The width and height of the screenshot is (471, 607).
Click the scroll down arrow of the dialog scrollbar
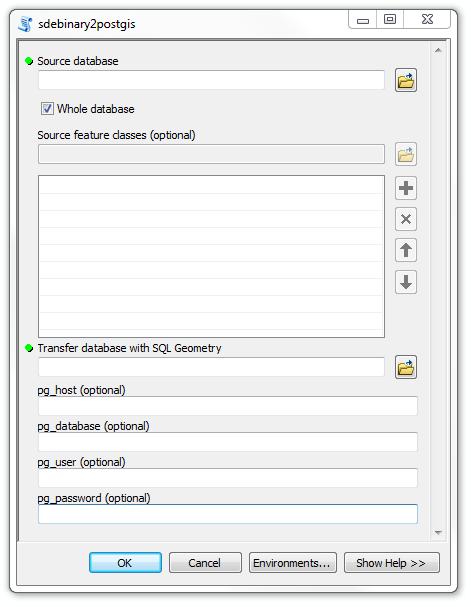point(438,533)
